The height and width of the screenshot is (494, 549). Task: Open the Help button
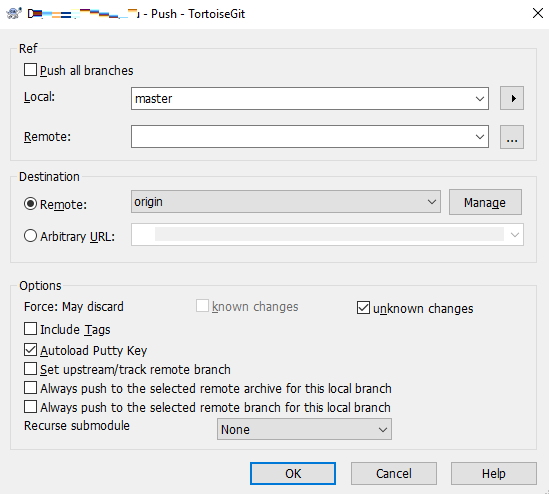point(494,473)
